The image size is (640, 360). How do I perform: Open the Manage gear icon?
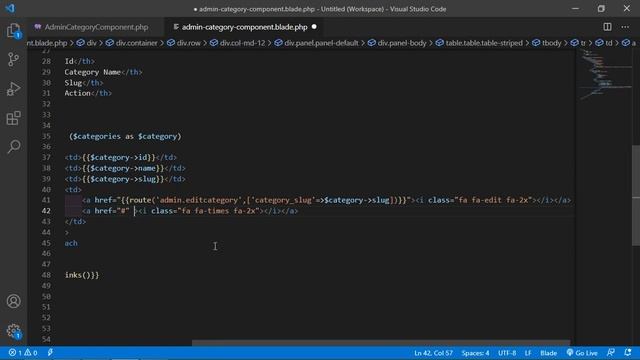[x=13, y=331]
